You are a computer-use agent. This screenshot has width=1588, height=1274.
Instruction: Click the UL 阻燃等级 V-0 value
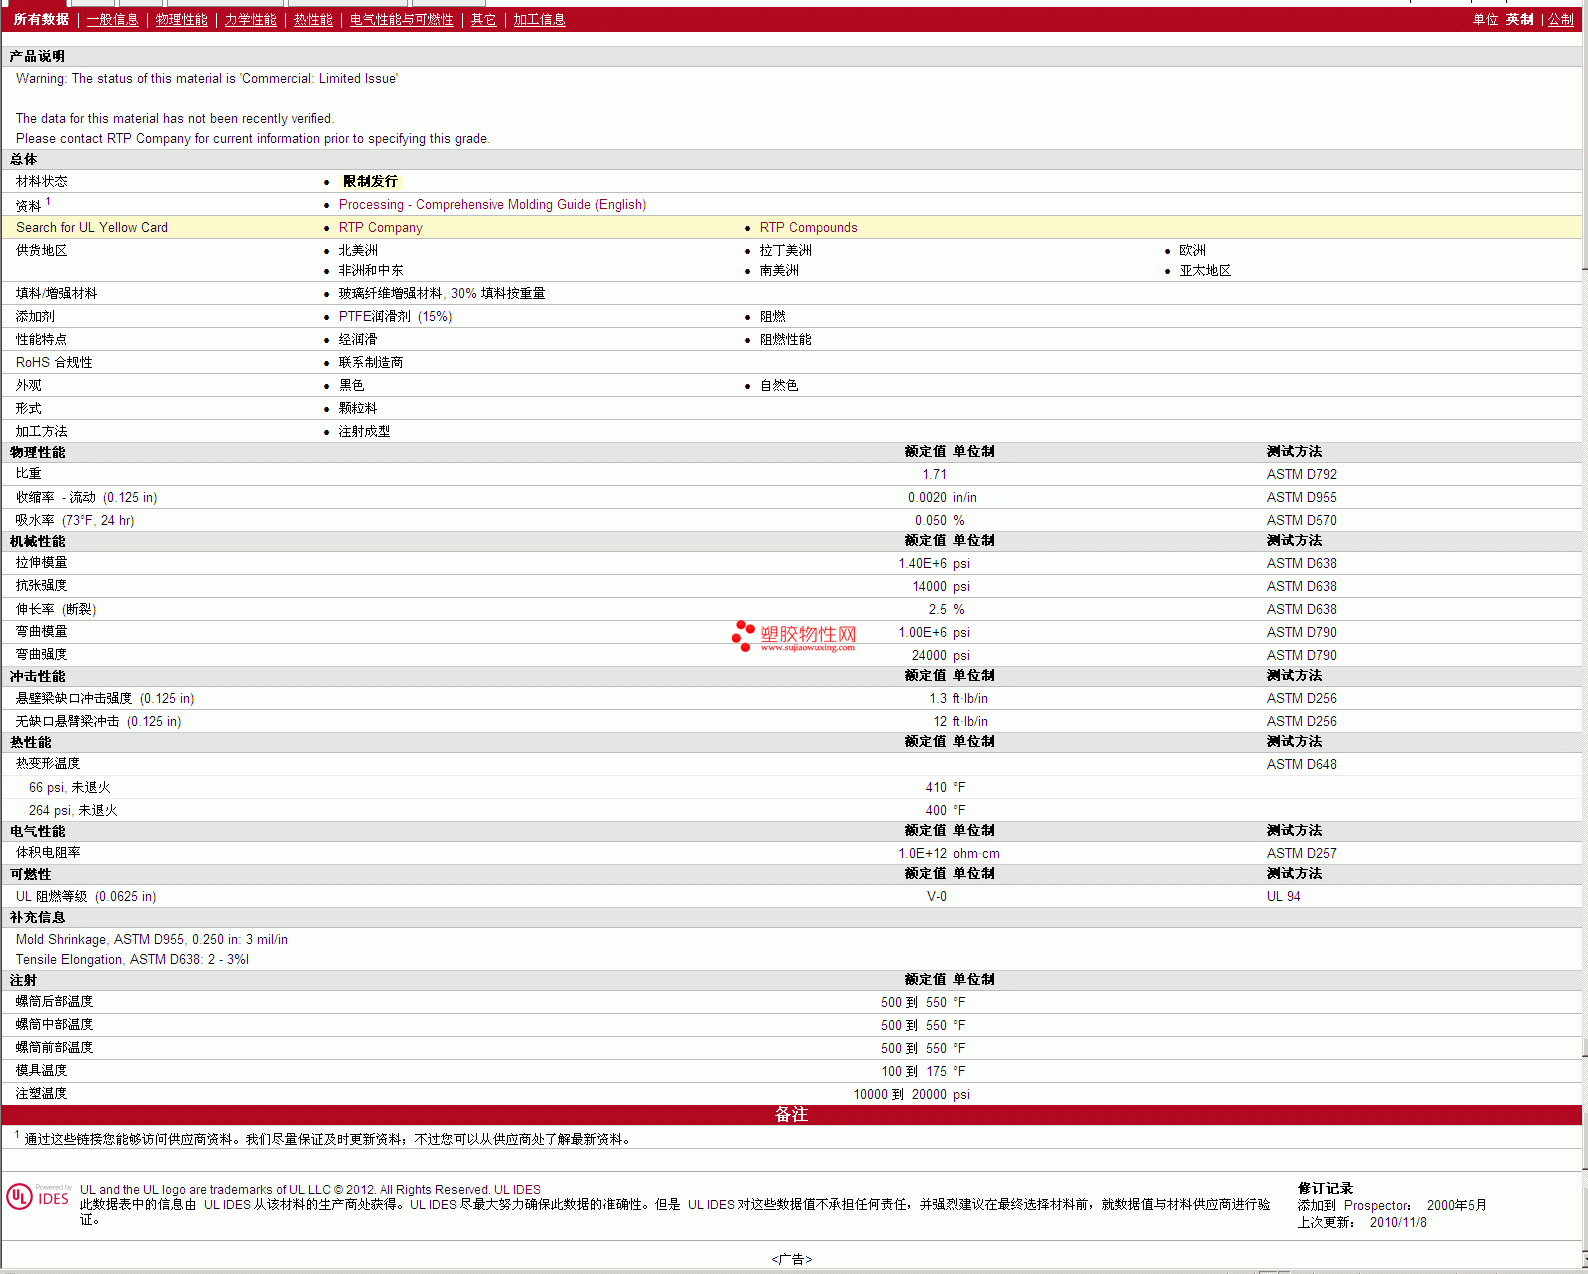pyautogui.click(x=936, y=897)
